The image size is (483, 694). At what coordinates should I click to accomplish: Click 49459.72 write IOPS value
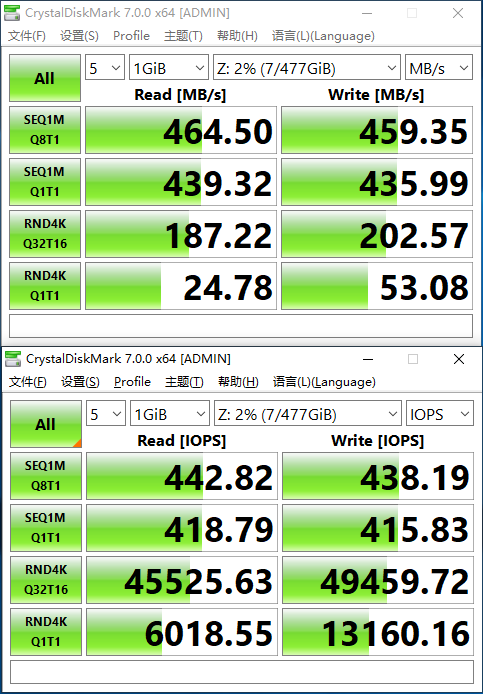[378, 580]
